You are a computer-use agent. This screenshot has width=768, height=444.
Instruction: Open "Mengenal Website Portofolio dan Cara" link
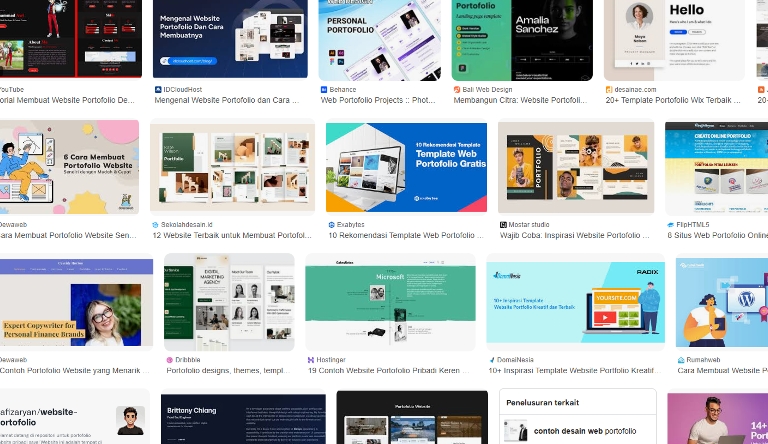230,101
